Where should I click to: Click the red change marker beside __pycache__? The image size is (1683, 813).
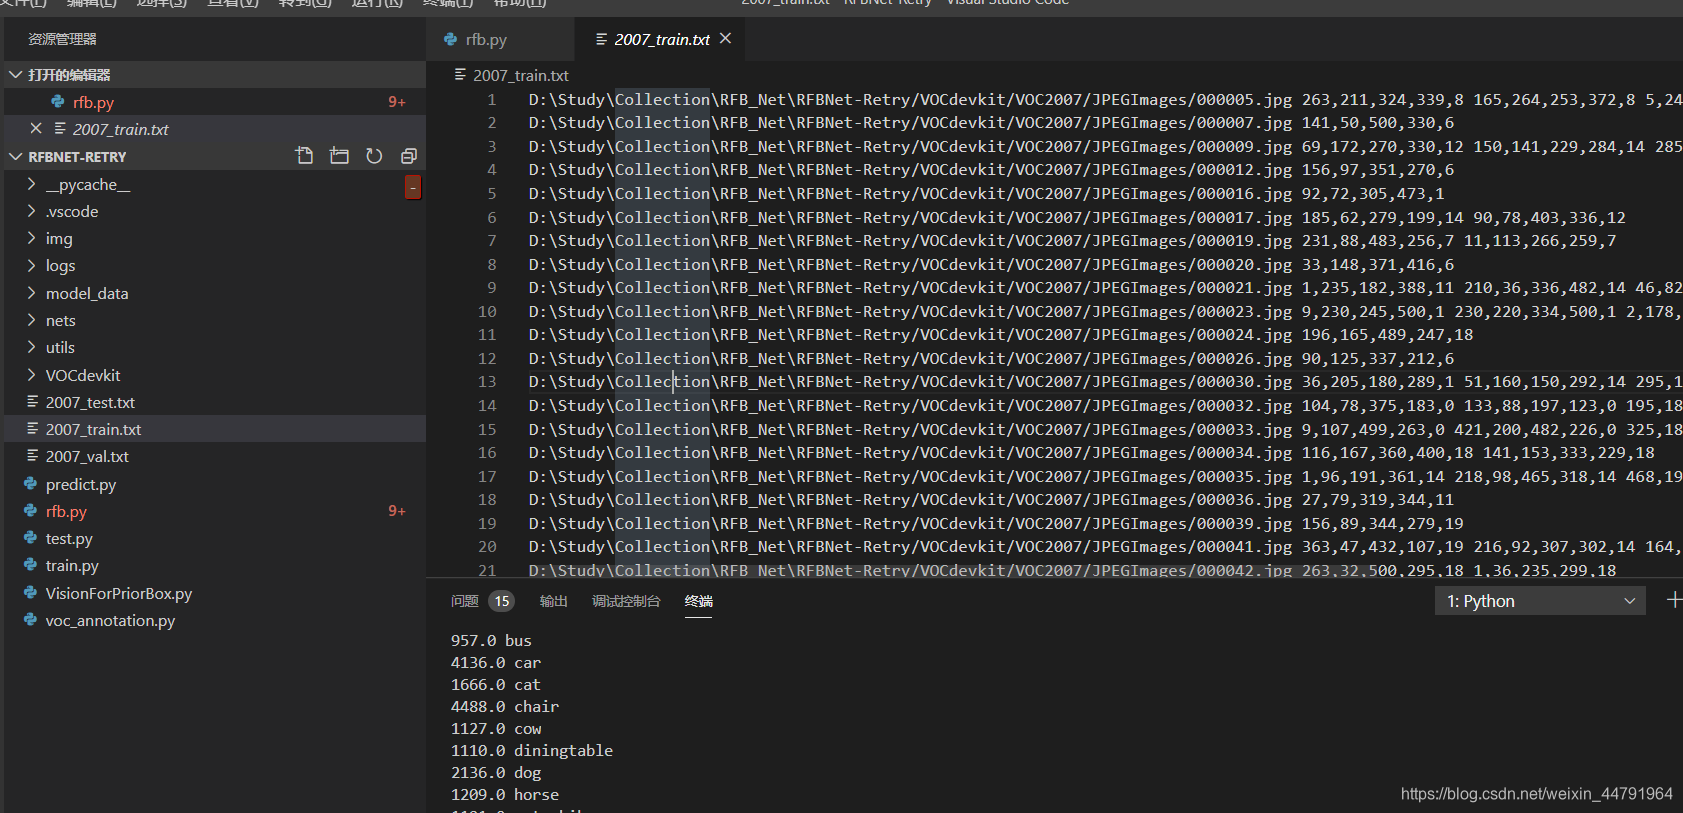point(412,187)
